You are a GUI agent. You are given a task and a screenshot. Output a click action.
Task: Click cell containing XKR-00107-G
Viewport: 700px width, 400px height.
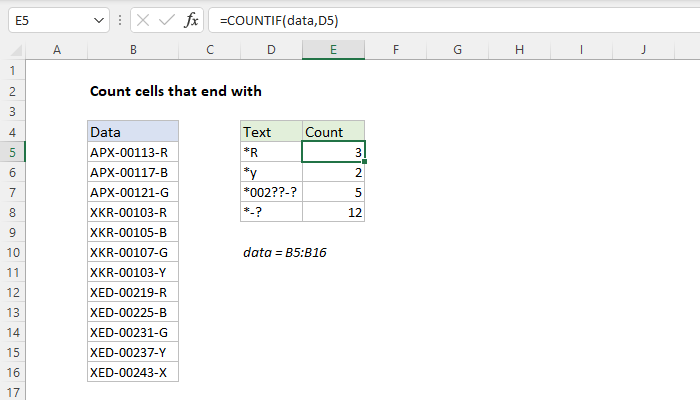133,252
